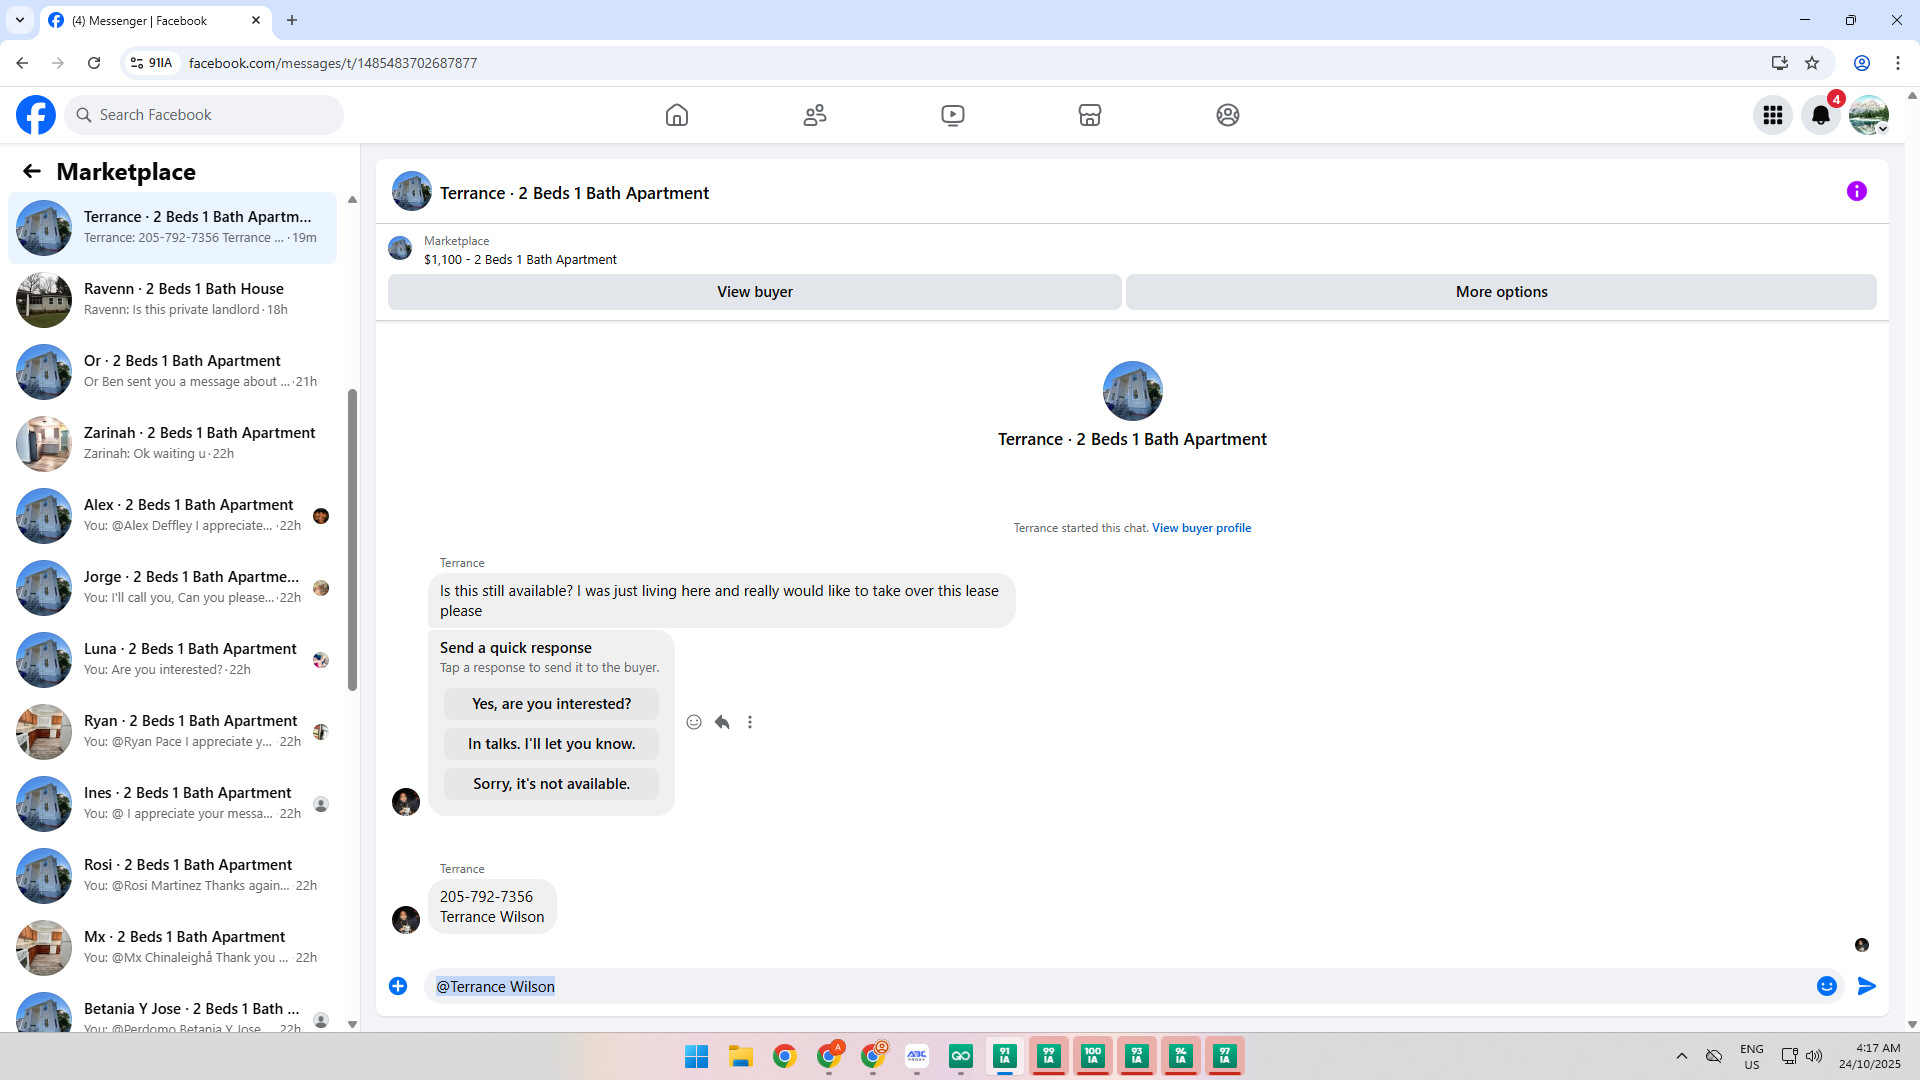Open conversation information purple icon
Image resolution: width=1920 pixels, height=1080 pixels.
click(1857, 191)
